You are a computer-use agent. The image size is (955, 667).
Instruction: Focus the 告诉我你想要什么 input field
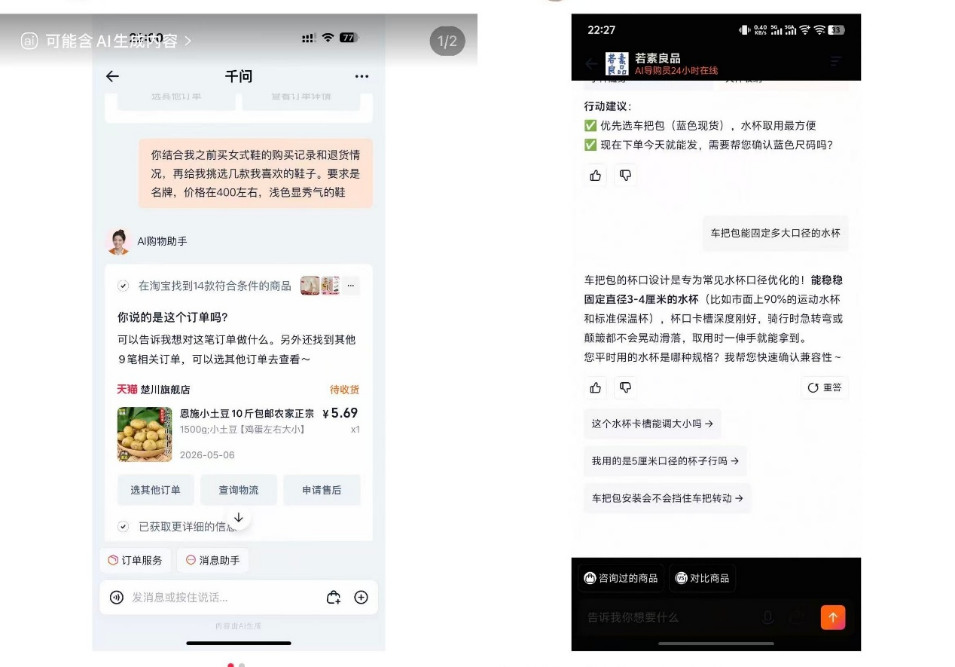coord(670,618)
